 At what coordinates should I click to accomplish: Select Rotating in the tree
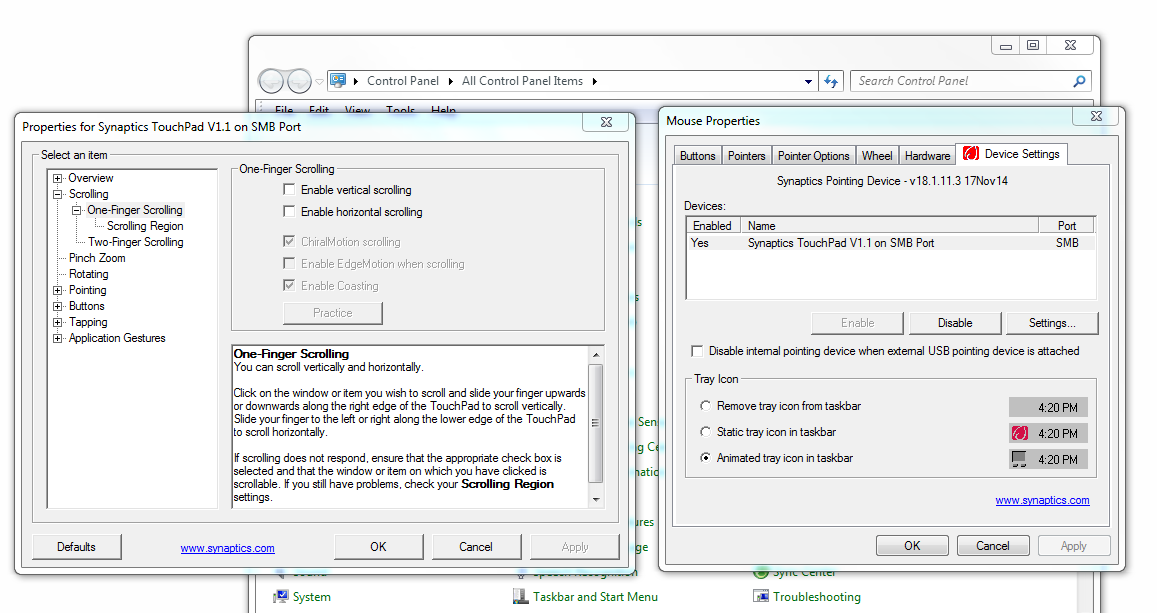pyautogui.click(x=89, y=274)
